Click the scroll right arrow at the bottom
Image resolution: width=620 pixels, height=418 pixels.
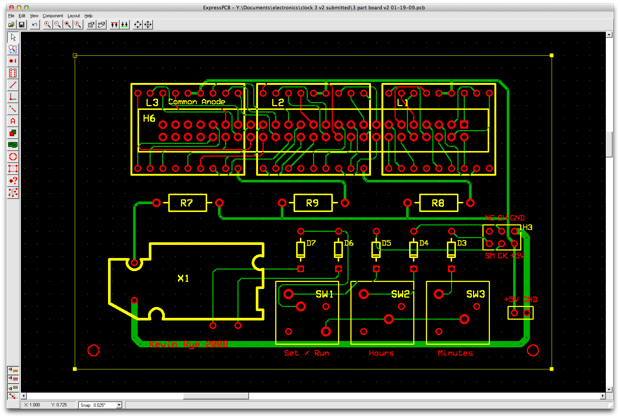point(603,396)
